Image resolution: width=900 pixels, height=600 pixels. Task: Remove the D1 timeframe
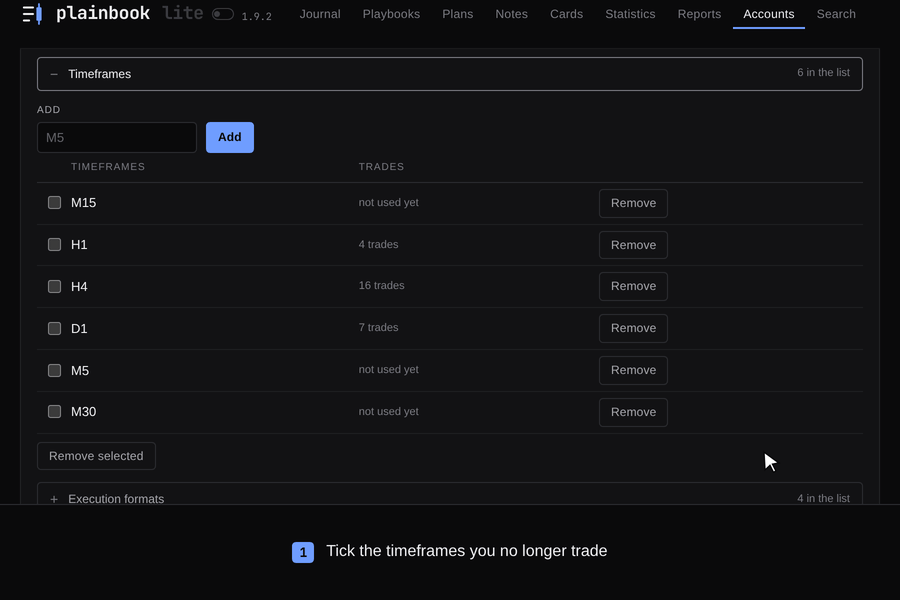633,328
